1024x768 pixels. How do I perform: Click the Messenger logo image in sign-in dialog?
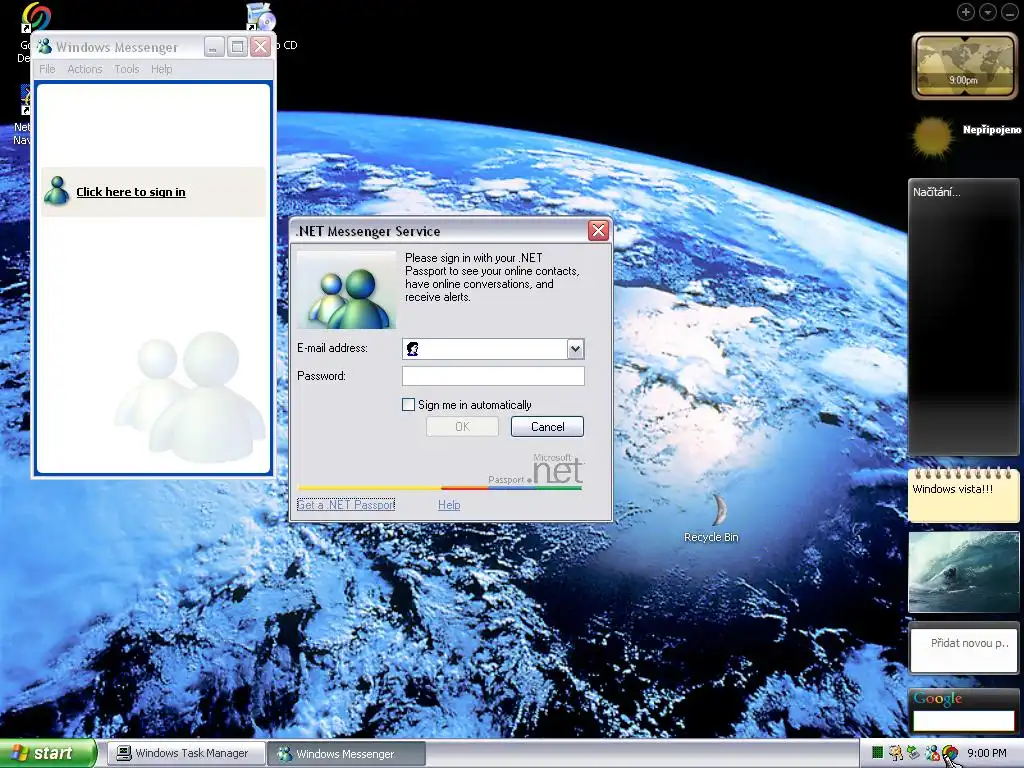pos(346,290)
